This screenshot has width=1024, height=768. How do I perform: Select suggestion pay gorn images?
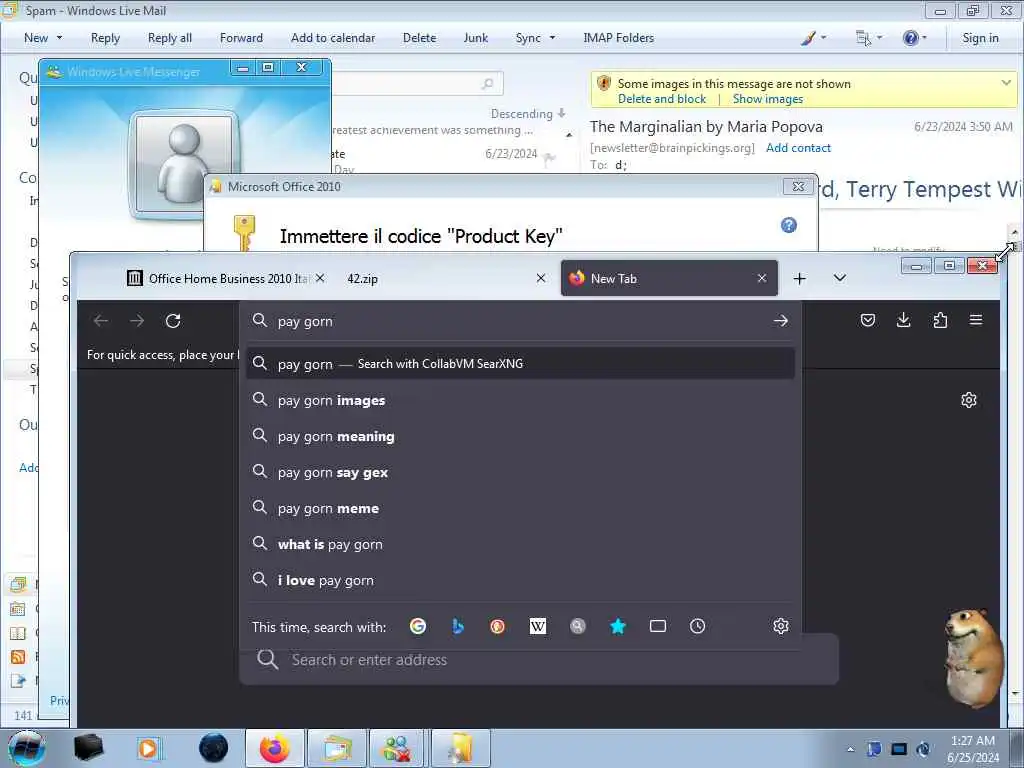(520, 400)
